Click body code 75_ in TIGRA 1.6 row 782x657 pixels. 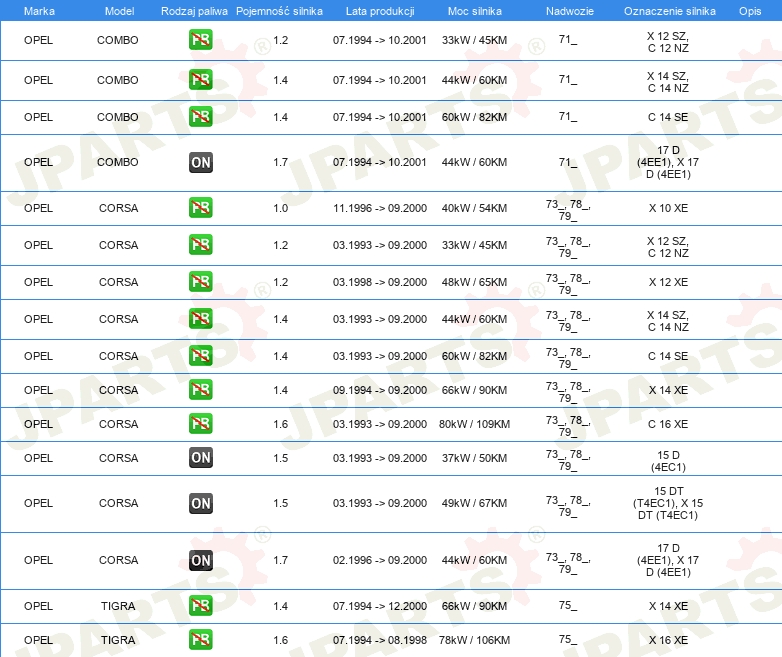point(568,639)
